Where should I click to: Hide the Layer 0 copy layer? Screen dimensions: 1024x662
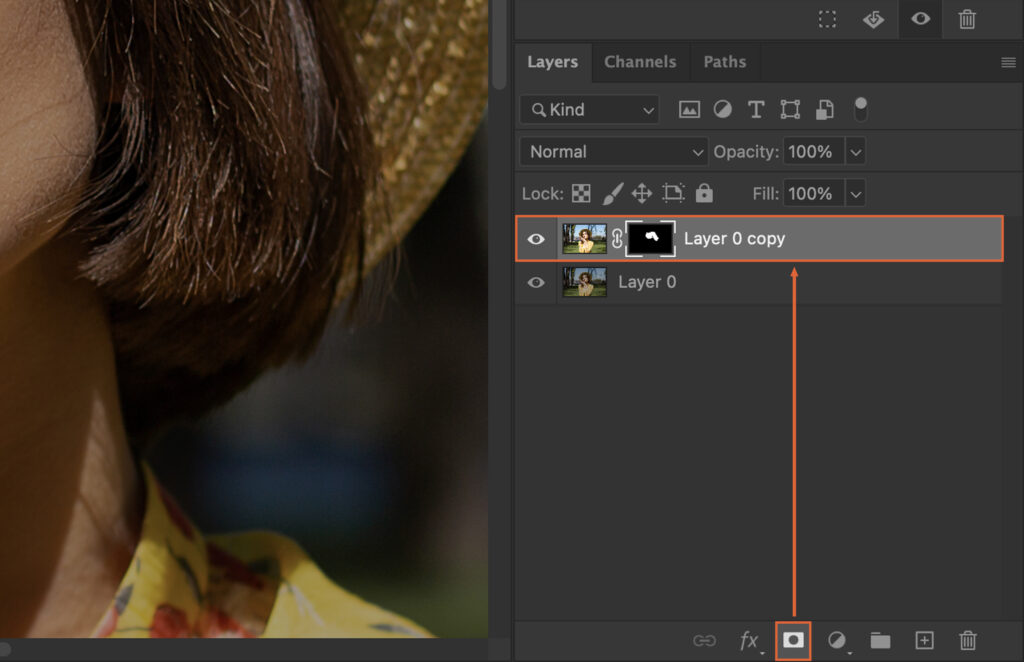[x=536, y=238]
